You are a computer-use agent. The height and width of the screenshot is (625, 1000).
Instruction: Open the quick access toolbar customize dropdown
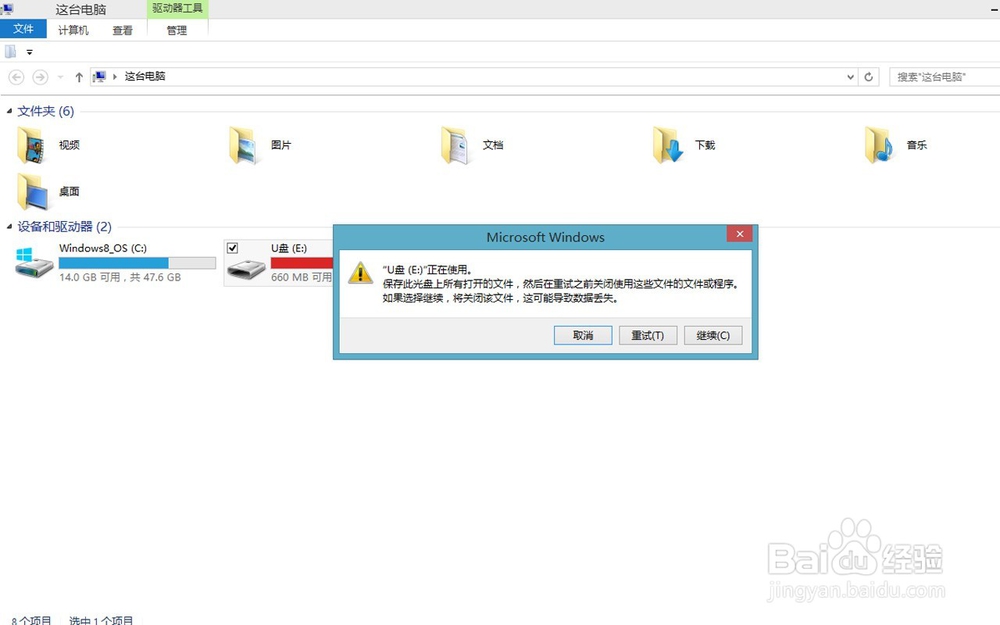click(29, 52)
